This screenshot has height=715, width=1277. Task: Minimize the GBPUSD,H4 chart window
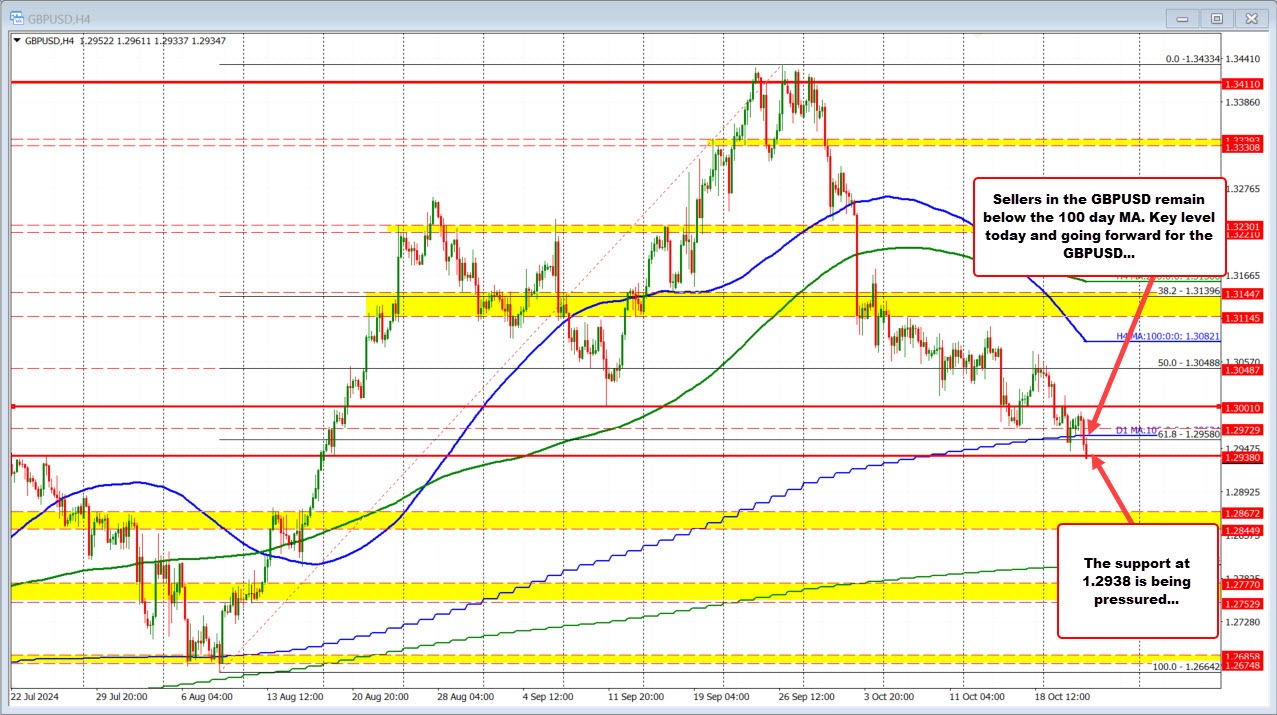pyautogui.click(x=1182, y=18)
